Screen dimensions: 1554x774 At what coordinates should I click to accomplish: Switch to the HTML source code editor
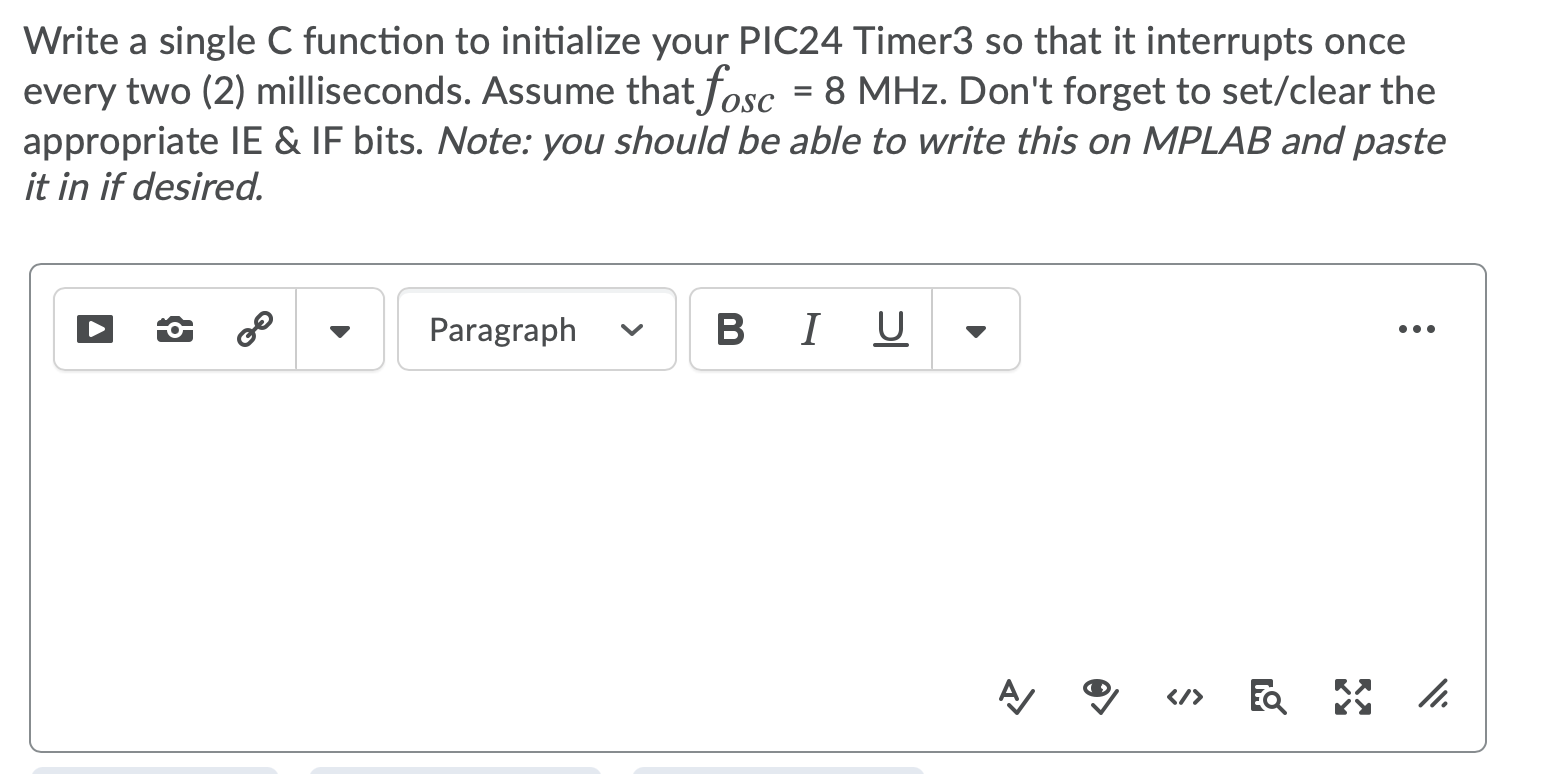[1184, 698]
